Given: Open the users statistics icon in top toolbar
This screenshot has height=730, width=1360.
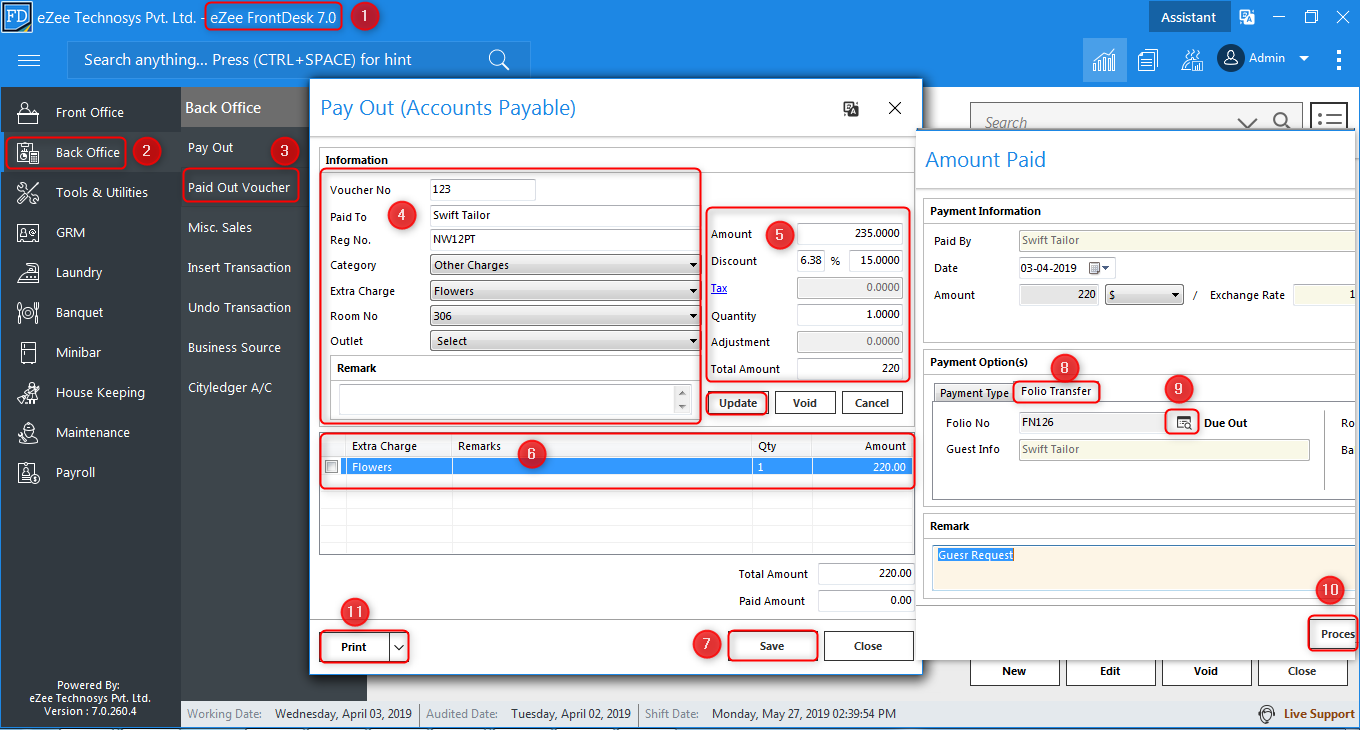Looking at the screenshot, I should (x=1191, y=60).
